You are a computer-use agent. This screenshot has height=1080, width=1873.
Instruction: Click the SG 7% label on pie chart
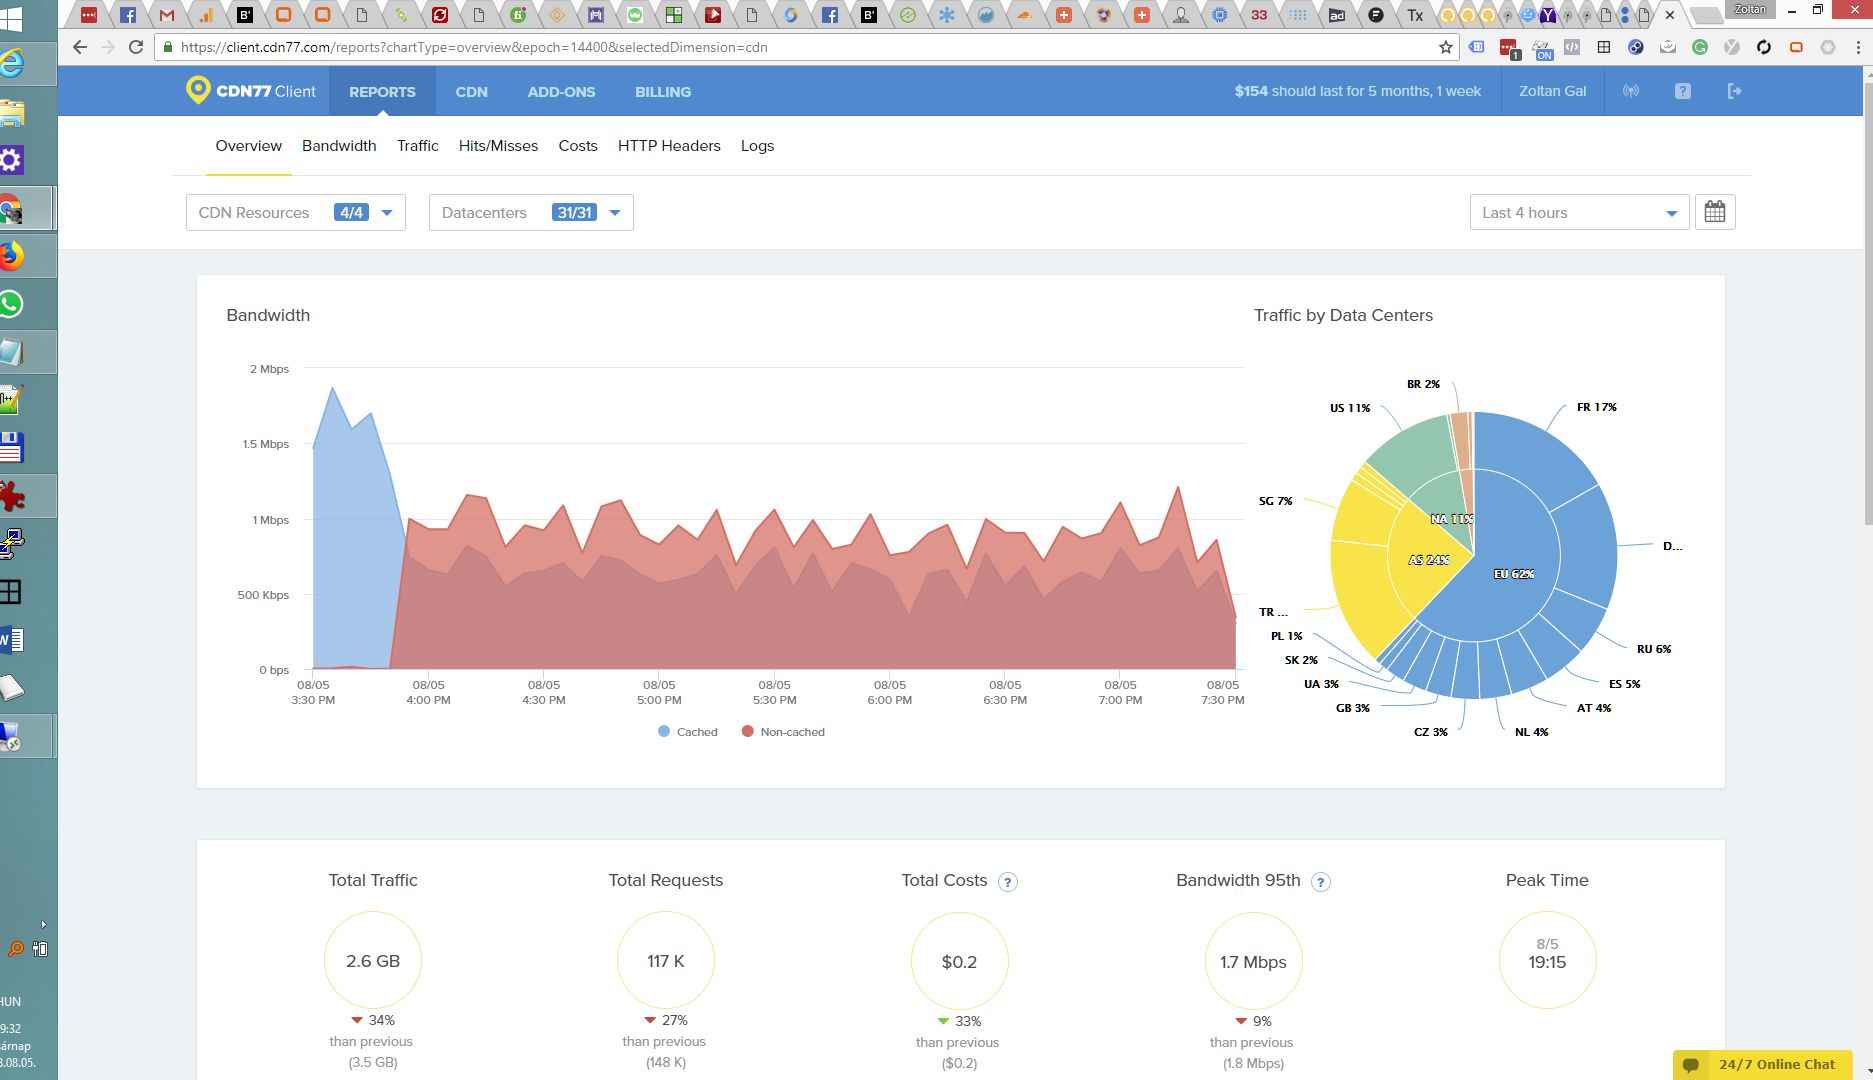coord(1275,501)
